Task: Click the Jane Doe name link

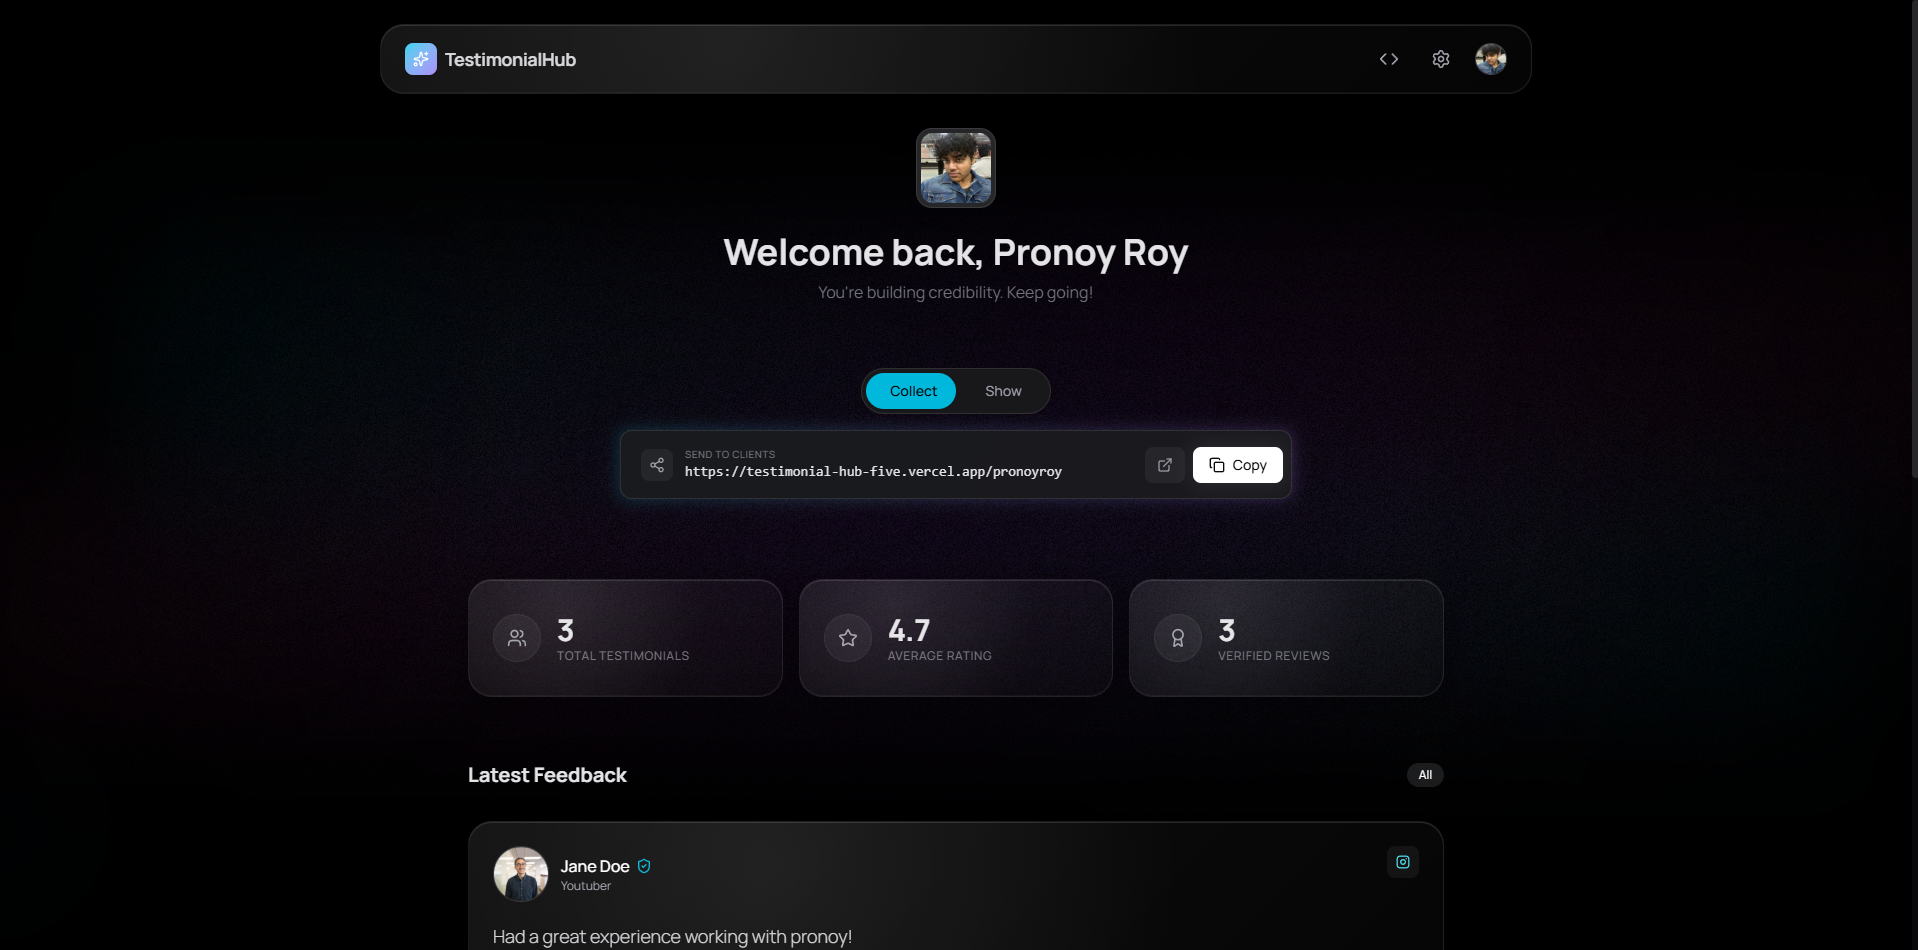Action: coord(595,866)
